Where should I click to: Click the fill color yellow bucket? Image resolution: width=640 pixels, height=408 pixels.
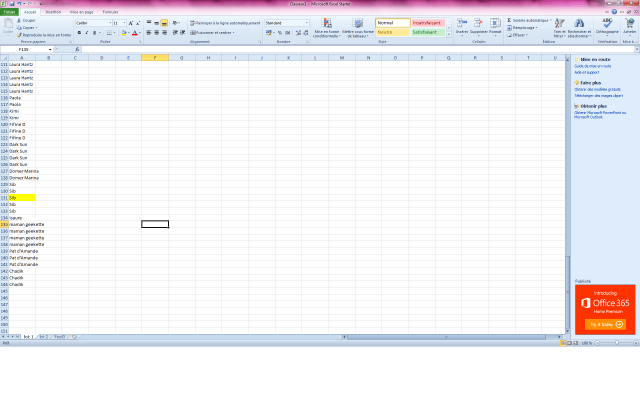click(x=124, y=33)
